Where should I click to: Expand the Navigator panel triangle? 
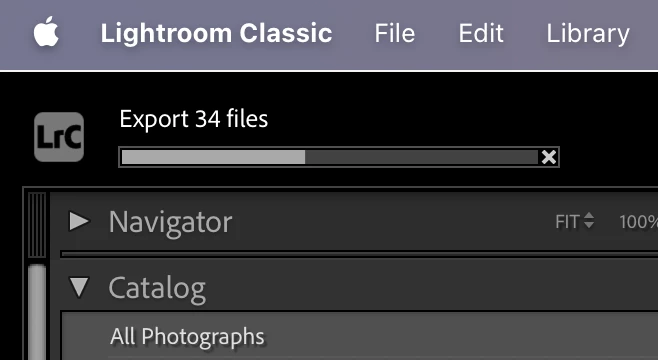[79, 221]
